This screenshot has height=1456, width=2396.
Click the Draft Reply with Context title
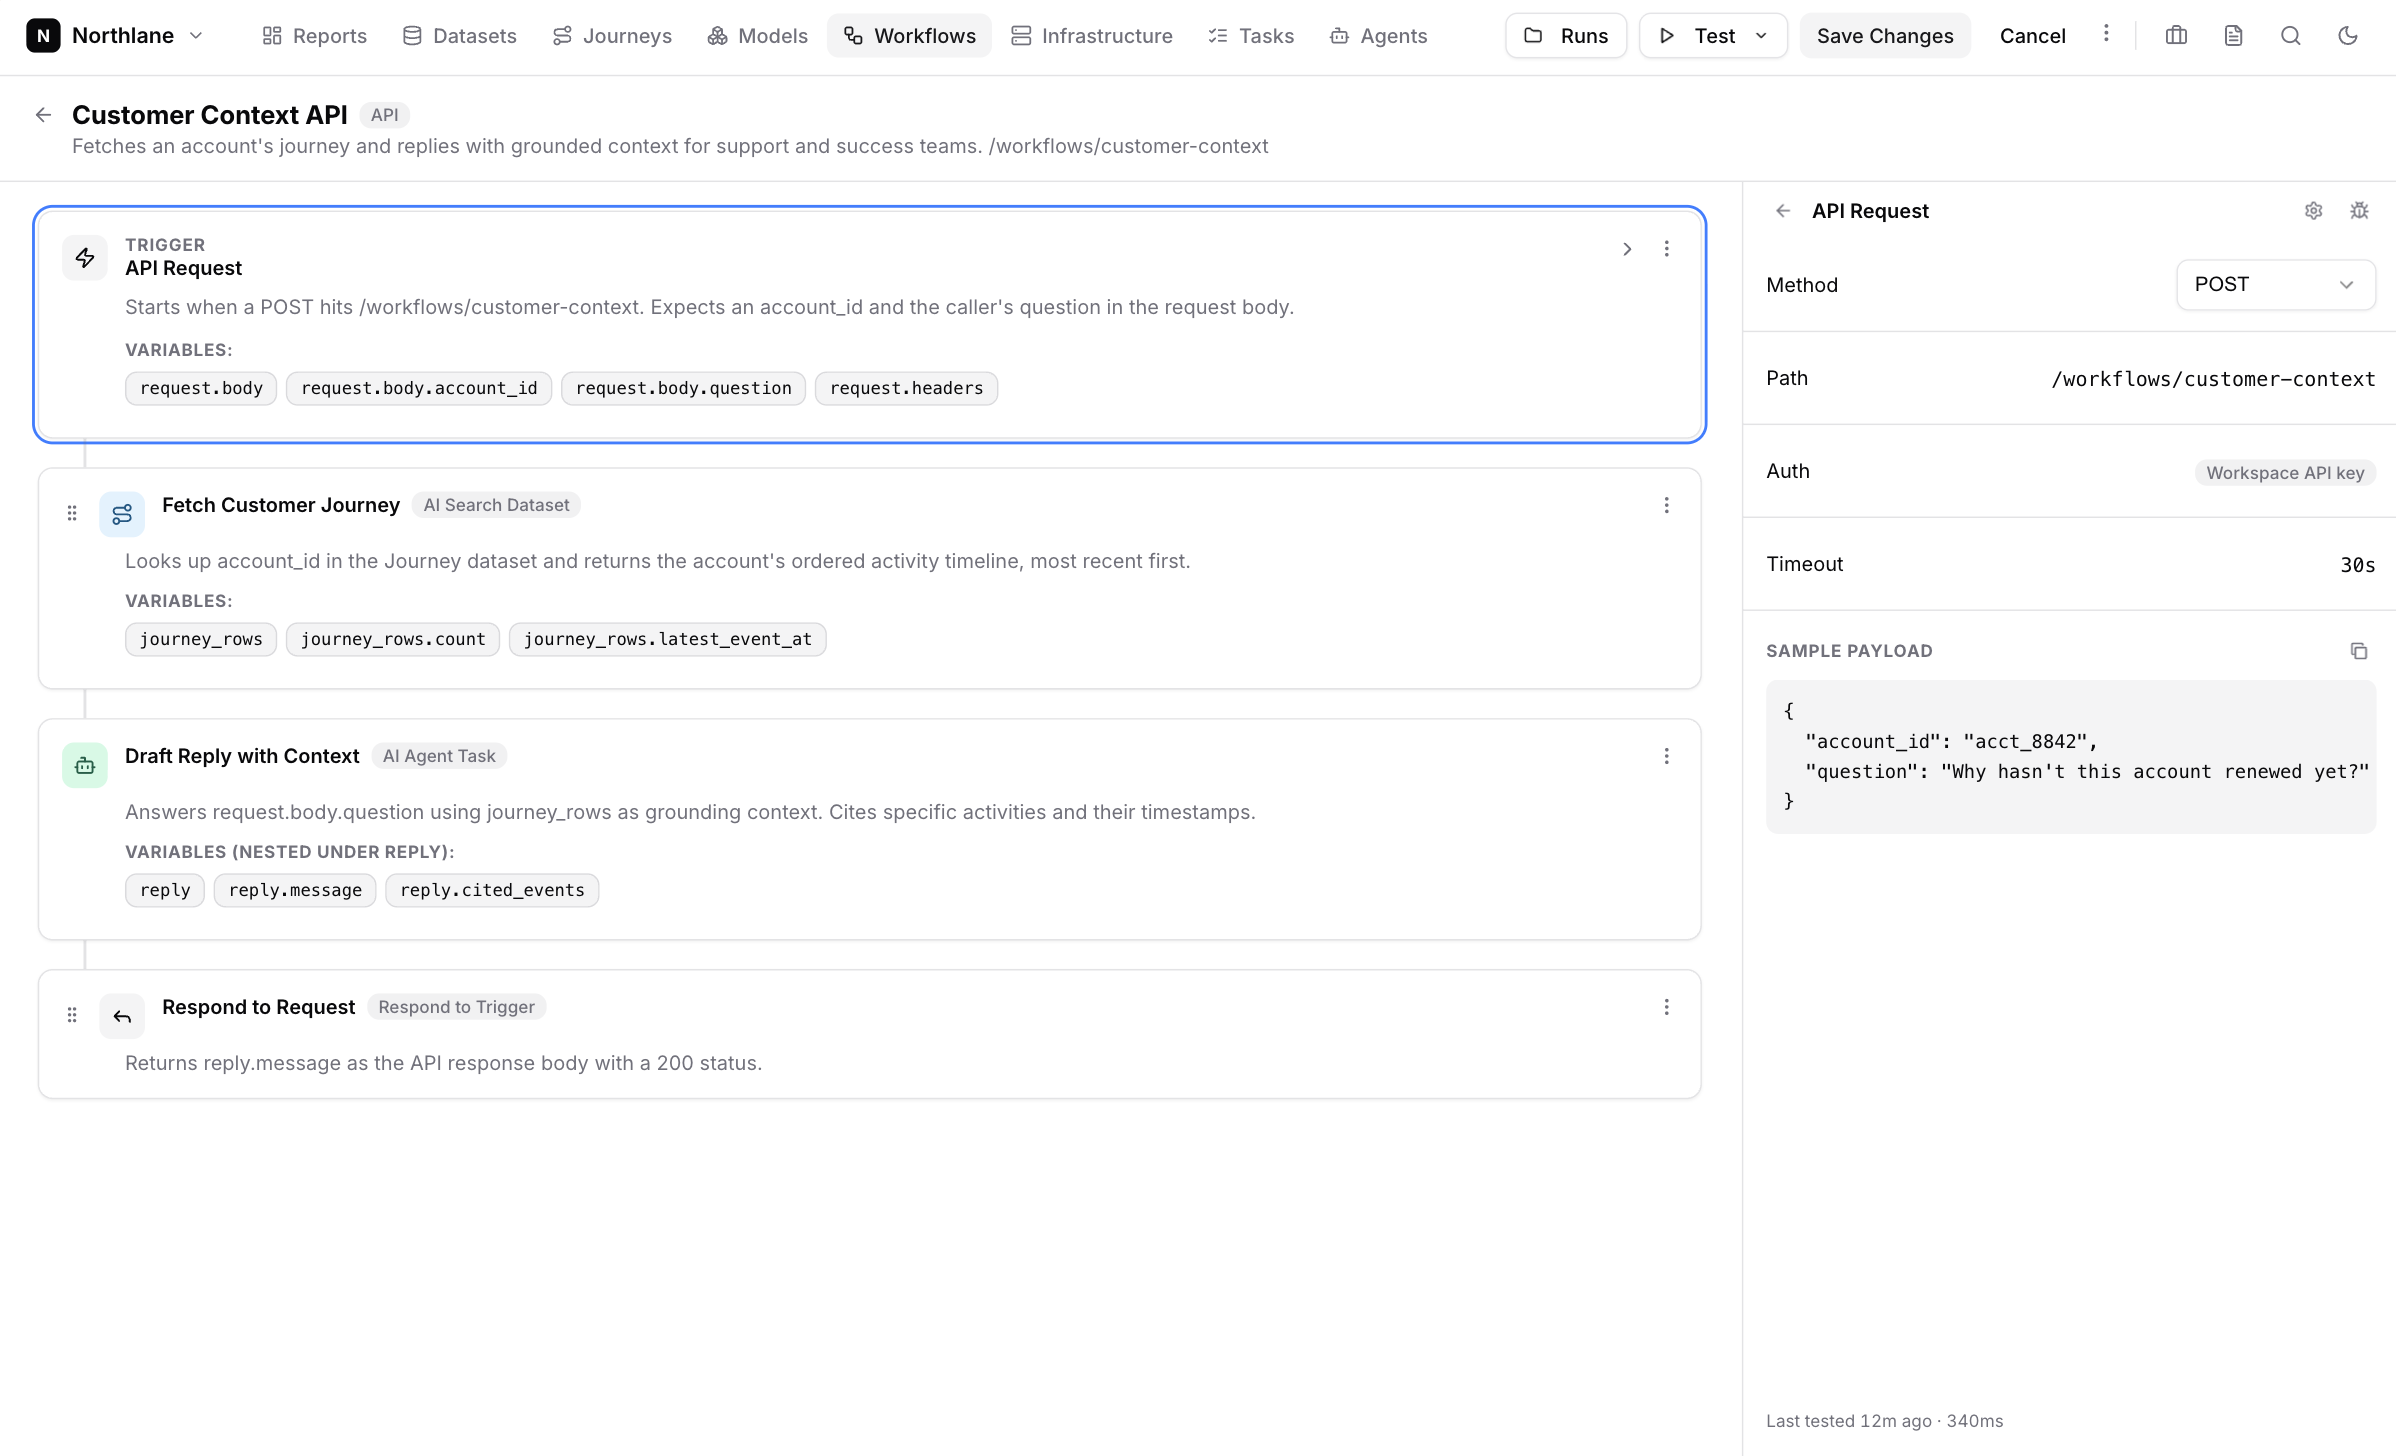click(242, 756)
